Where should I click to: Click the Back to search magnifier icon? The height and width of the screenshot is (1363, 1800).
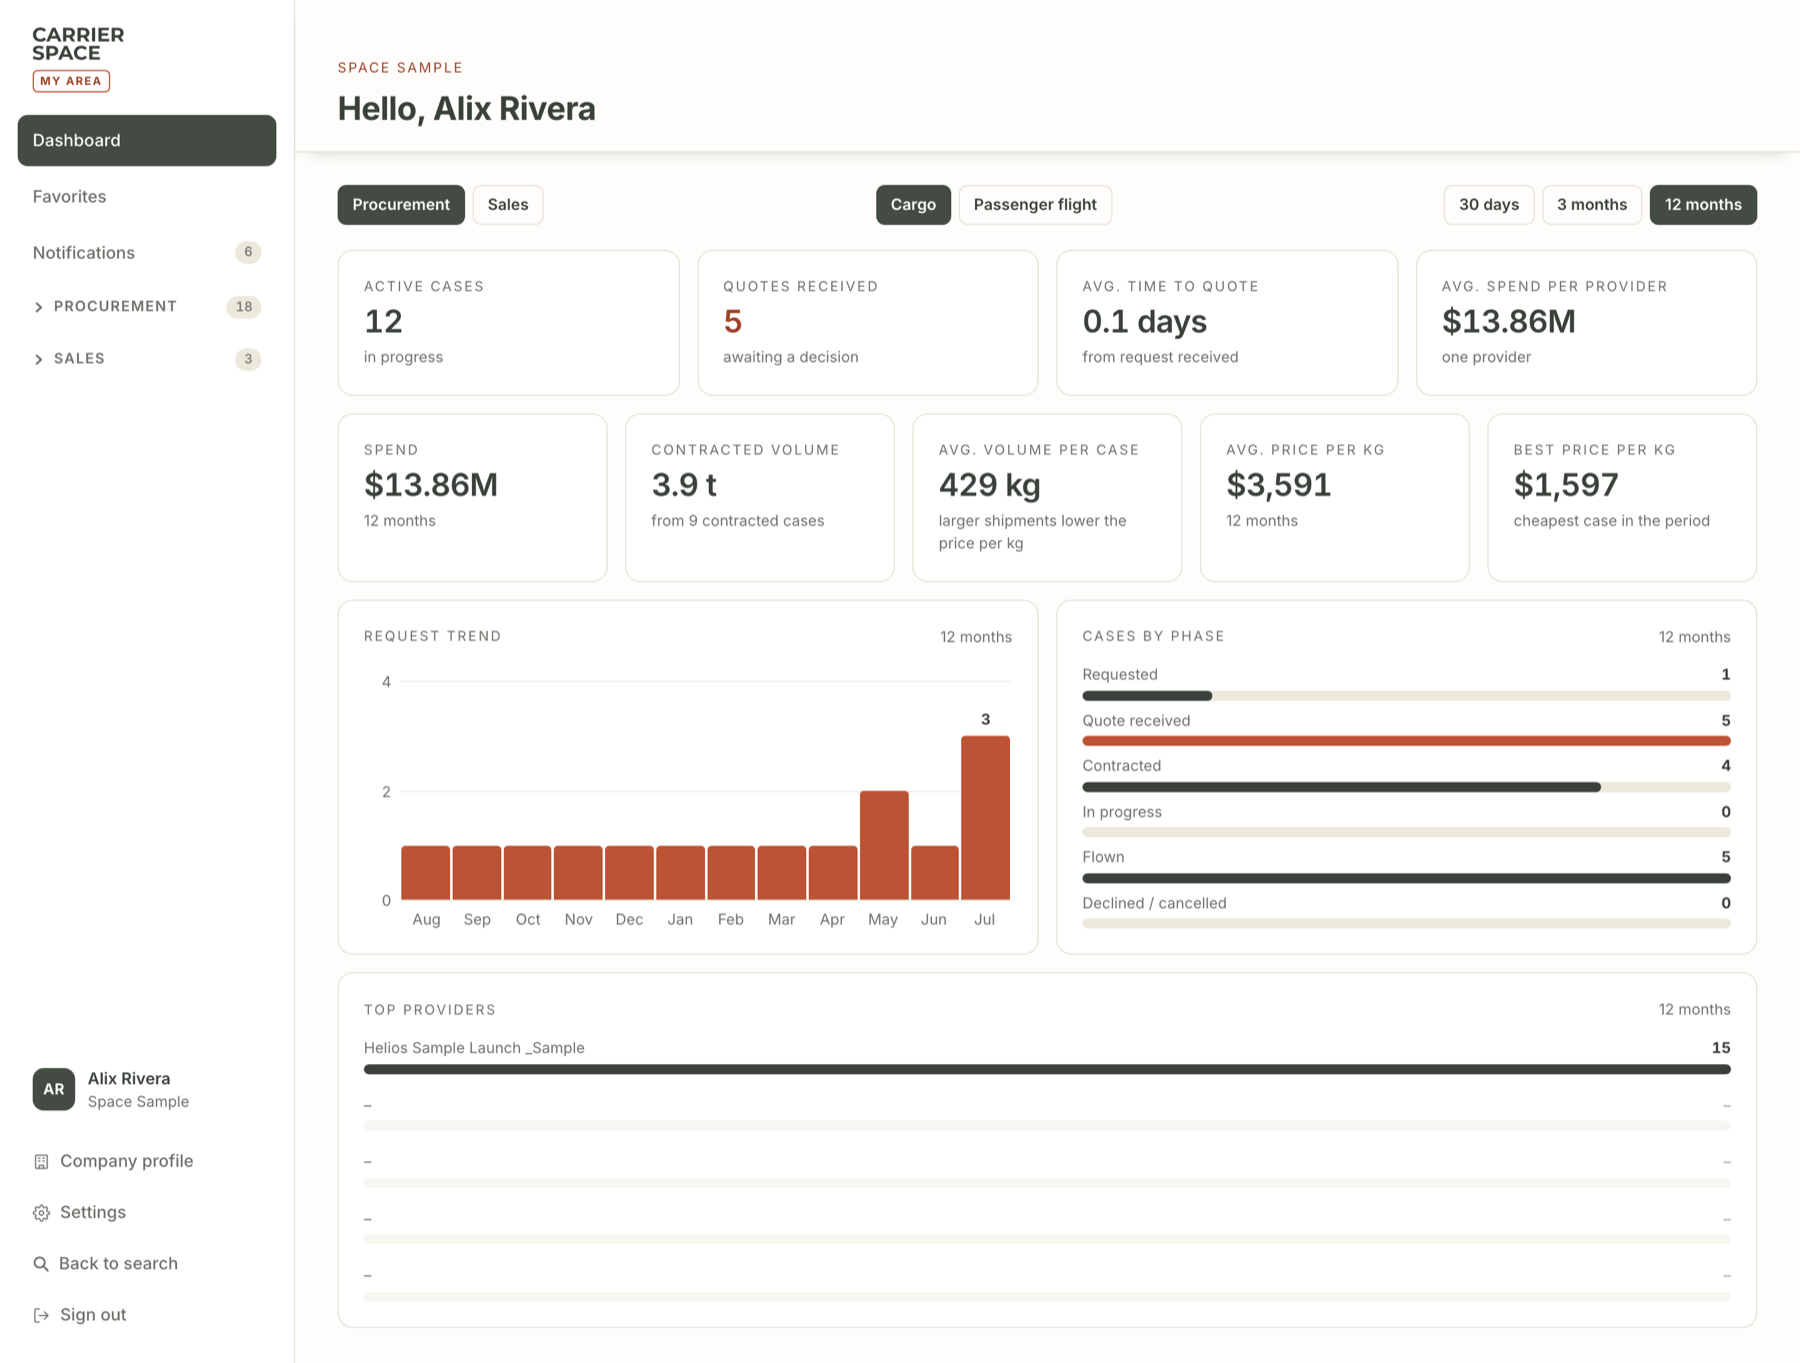pos(41,1264)
